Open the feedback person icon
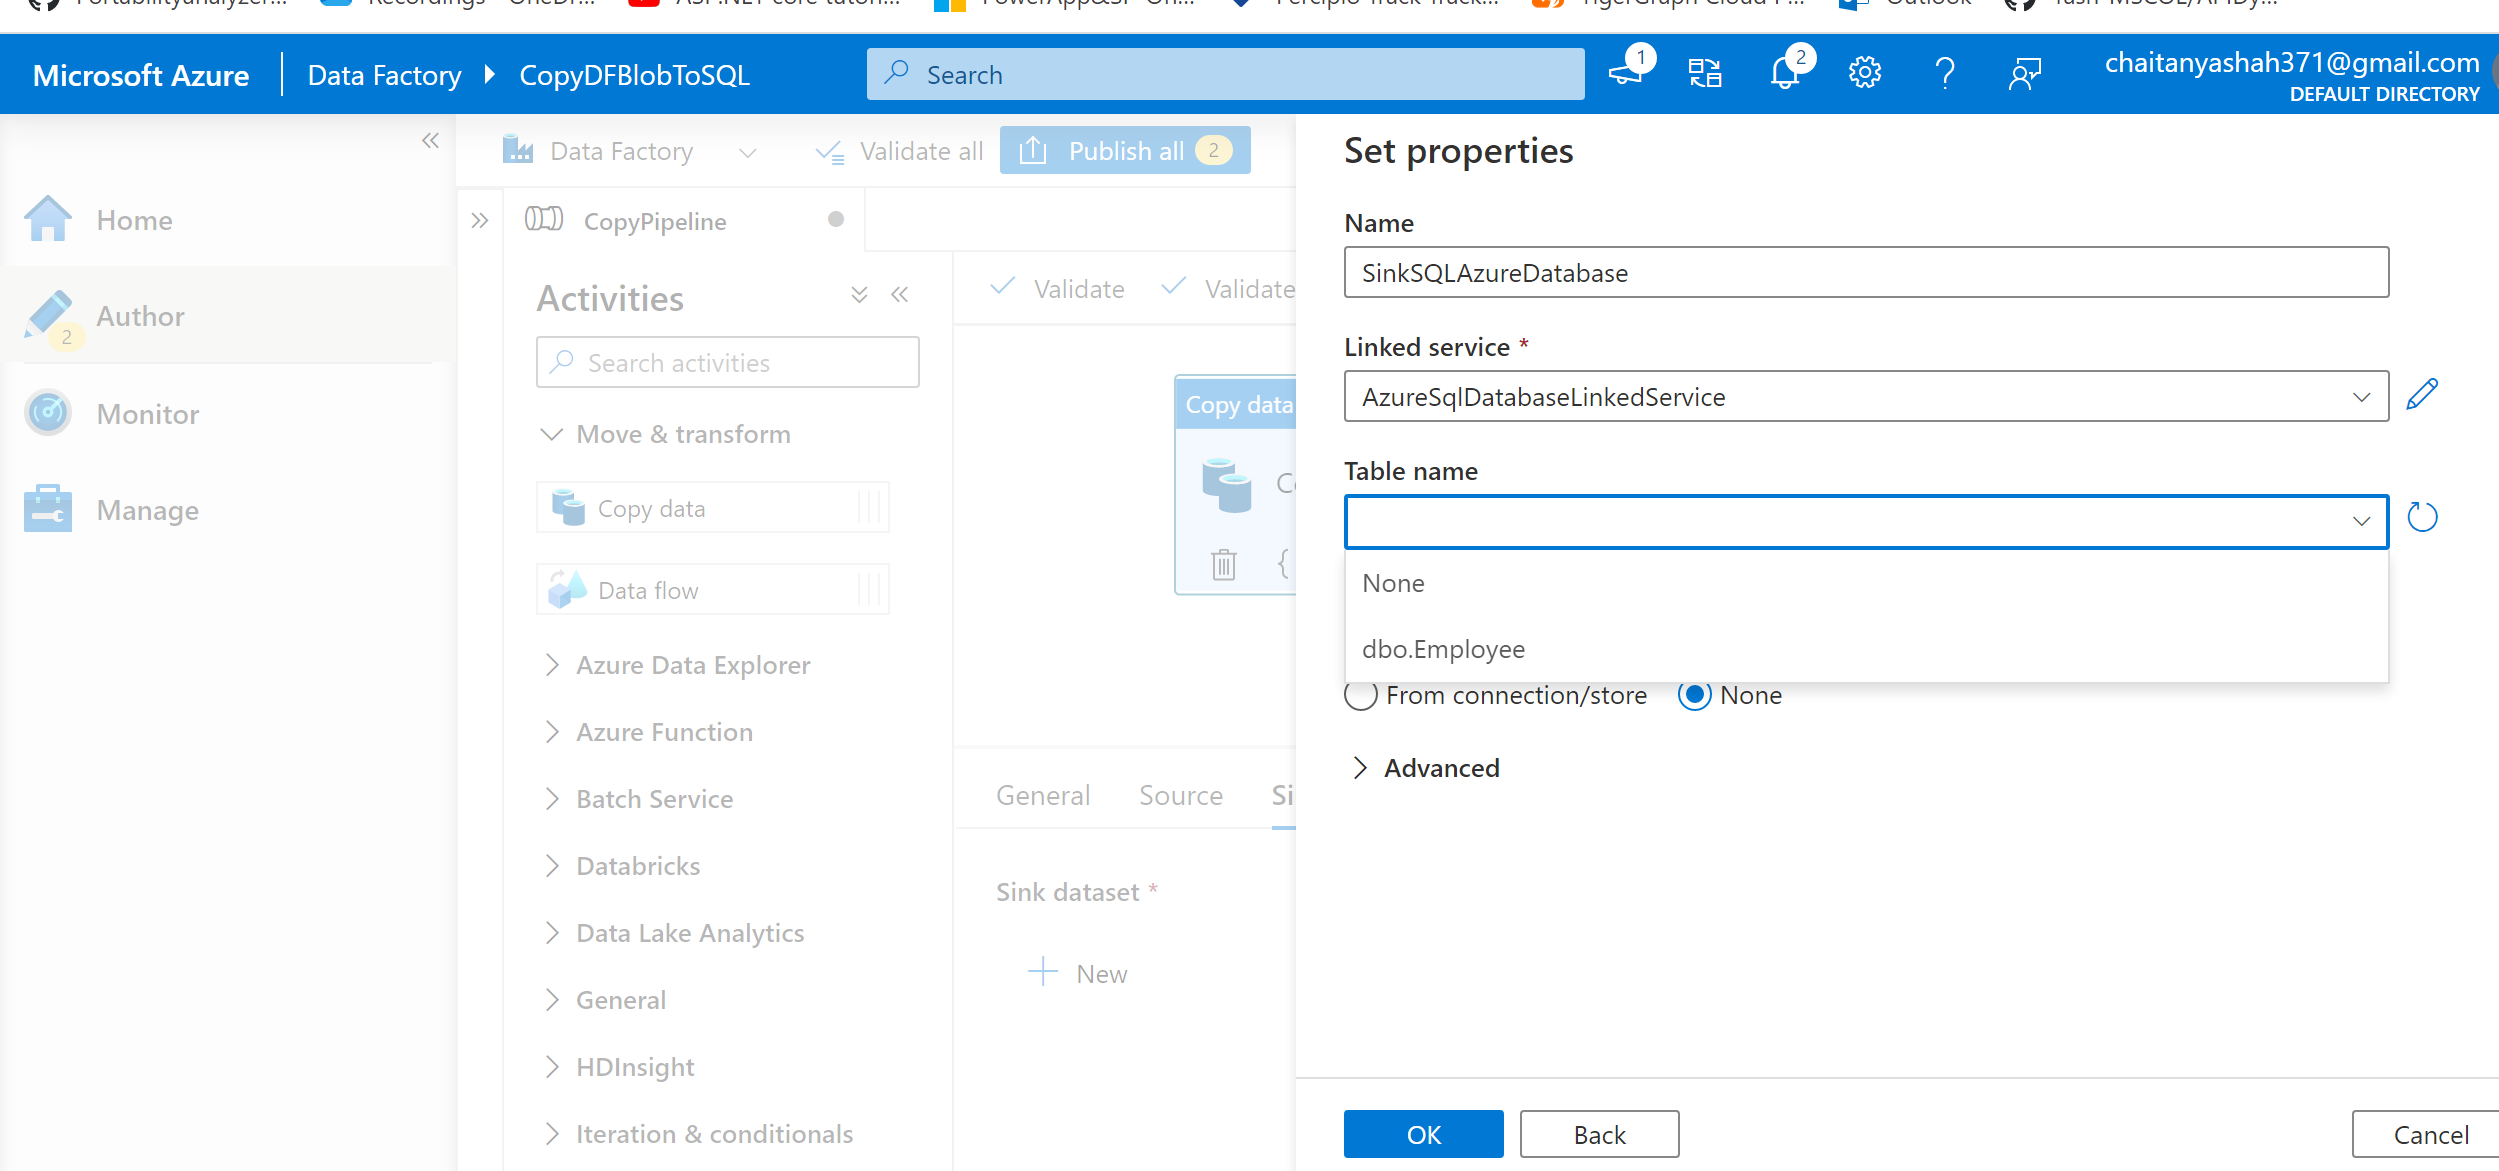The width and height of the screenshot is (2499, 1171). 2025,73
